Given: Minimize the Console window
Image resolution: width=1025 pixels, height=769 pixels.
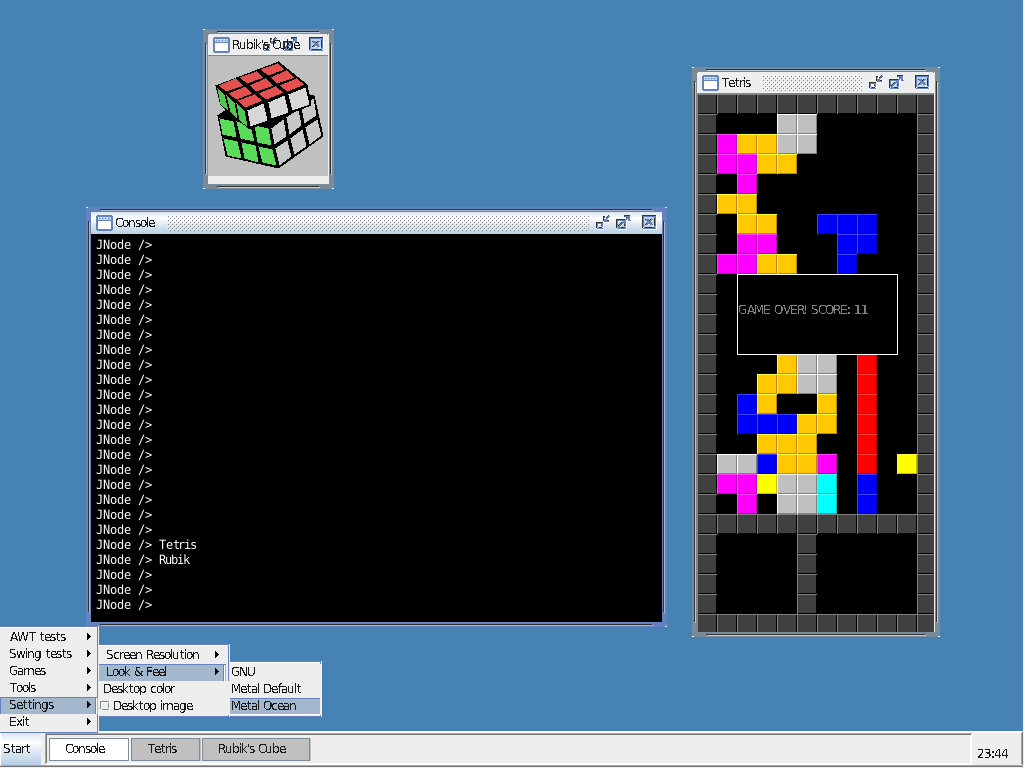Looking at the screenshot, I should point(602,223).
